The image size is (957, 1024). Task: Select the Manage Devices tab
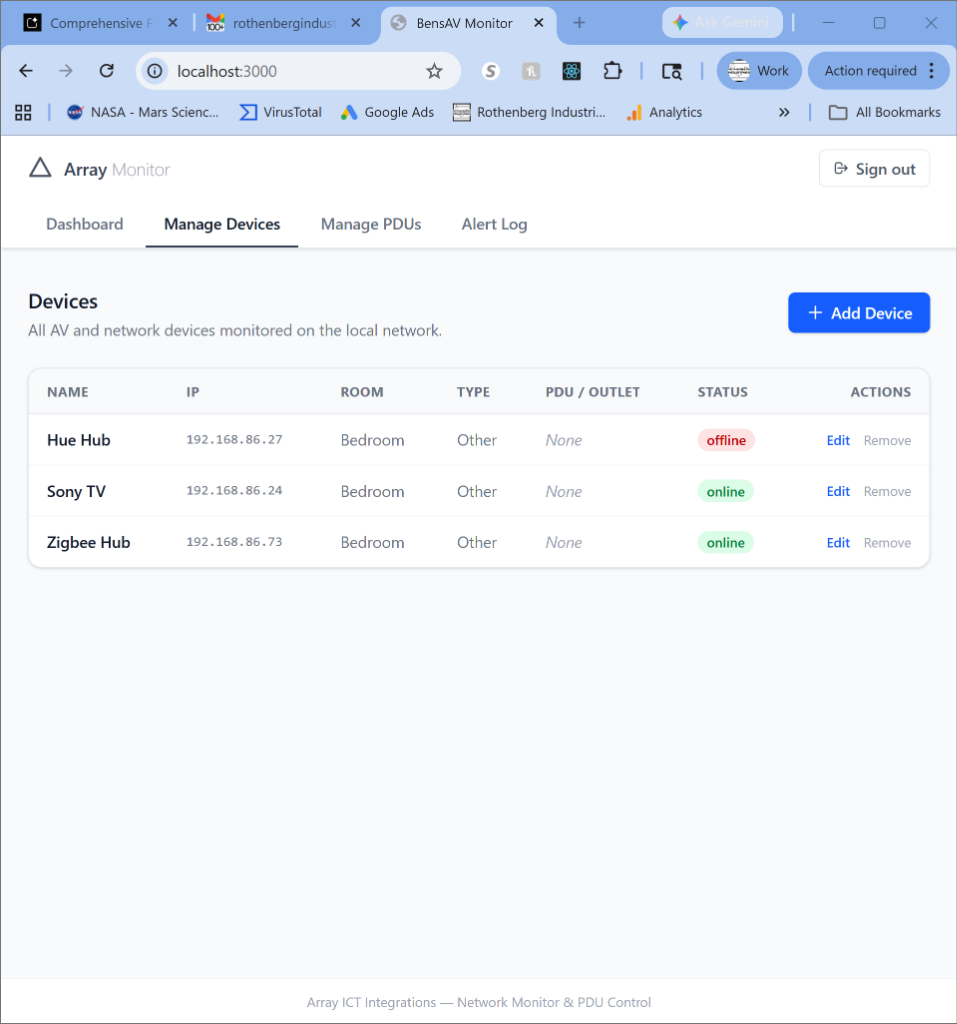[x=222, y=224]
